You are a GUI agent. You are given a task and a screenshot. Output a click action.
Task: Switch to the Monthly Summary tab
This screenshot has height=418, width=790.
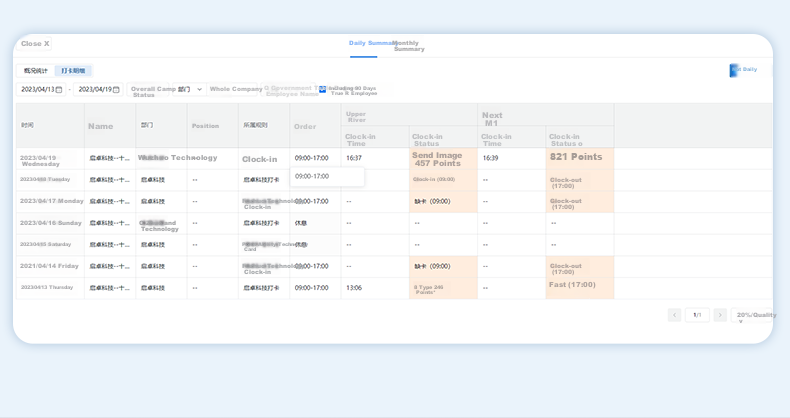(x=409, y=46)
